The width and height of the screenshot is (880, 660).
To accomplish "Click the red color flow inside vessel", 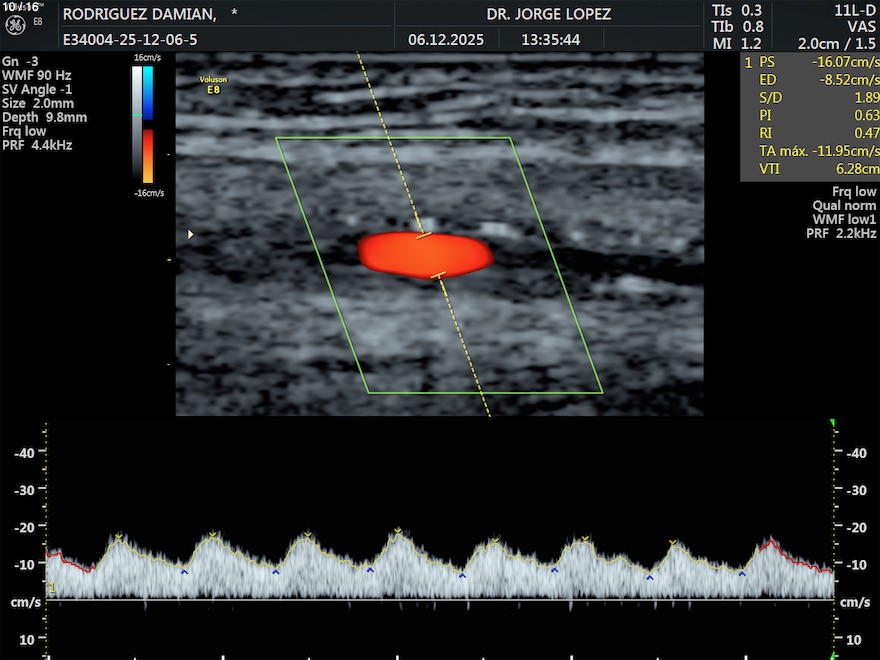I will [x=425, y=254].
